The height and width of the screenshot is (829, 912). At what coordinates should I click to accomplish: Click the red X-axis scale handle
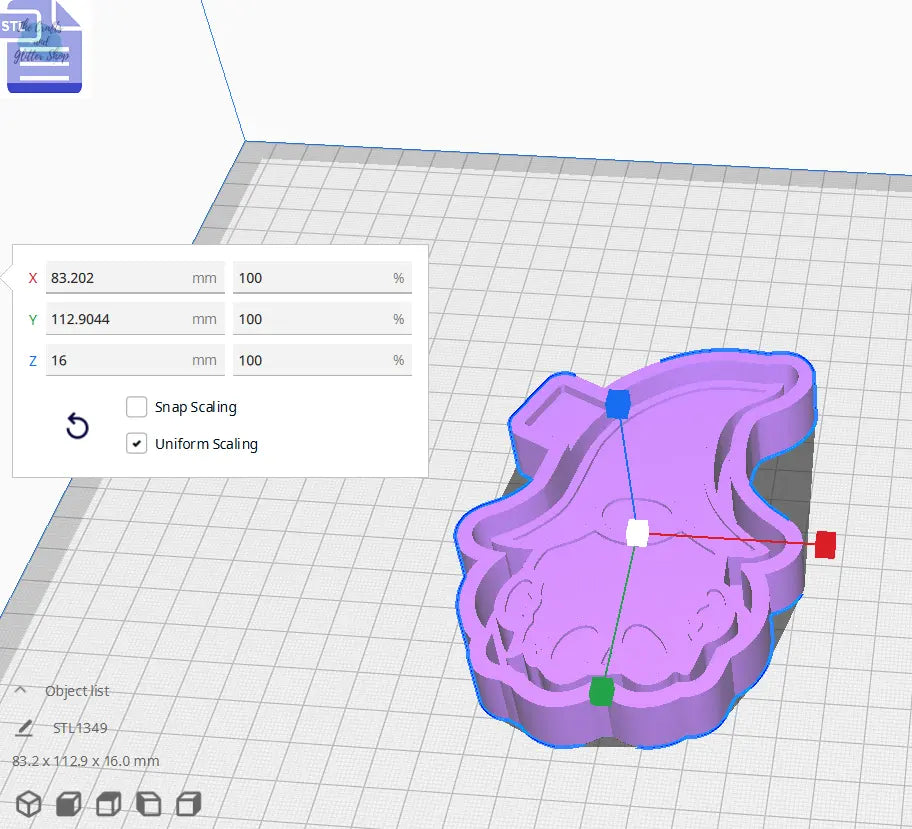[824, 546]
